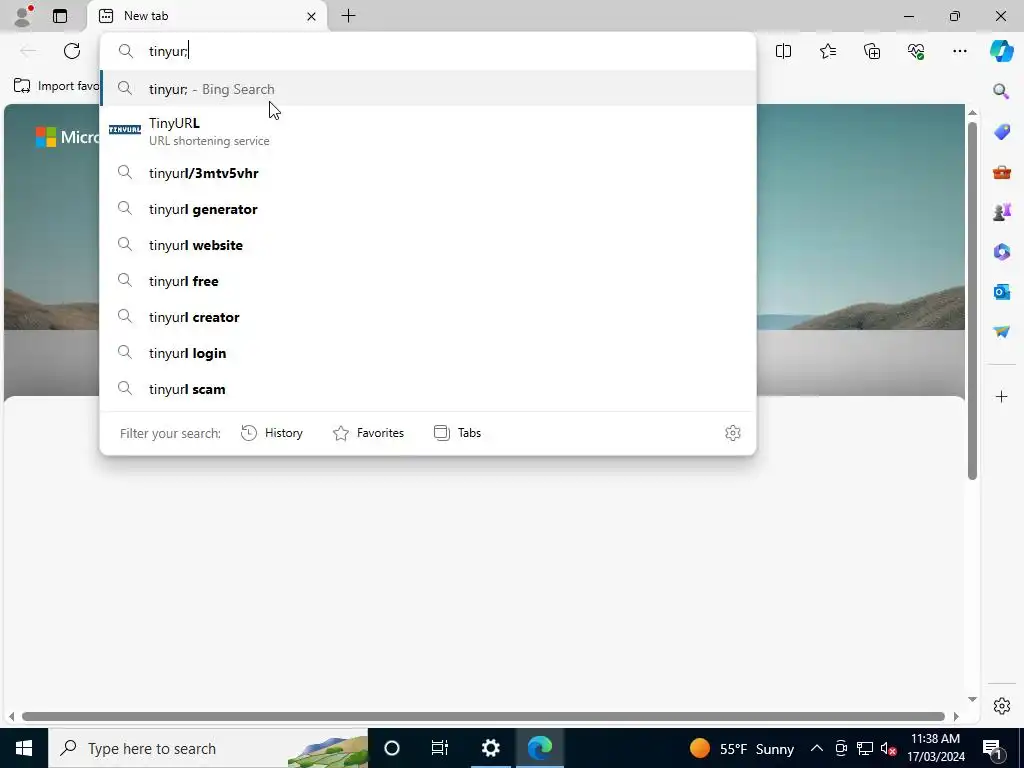Open Microsoft Edge on taskbar
Image resolution: width=1024 pixels, height=768 pixels.
540,748
